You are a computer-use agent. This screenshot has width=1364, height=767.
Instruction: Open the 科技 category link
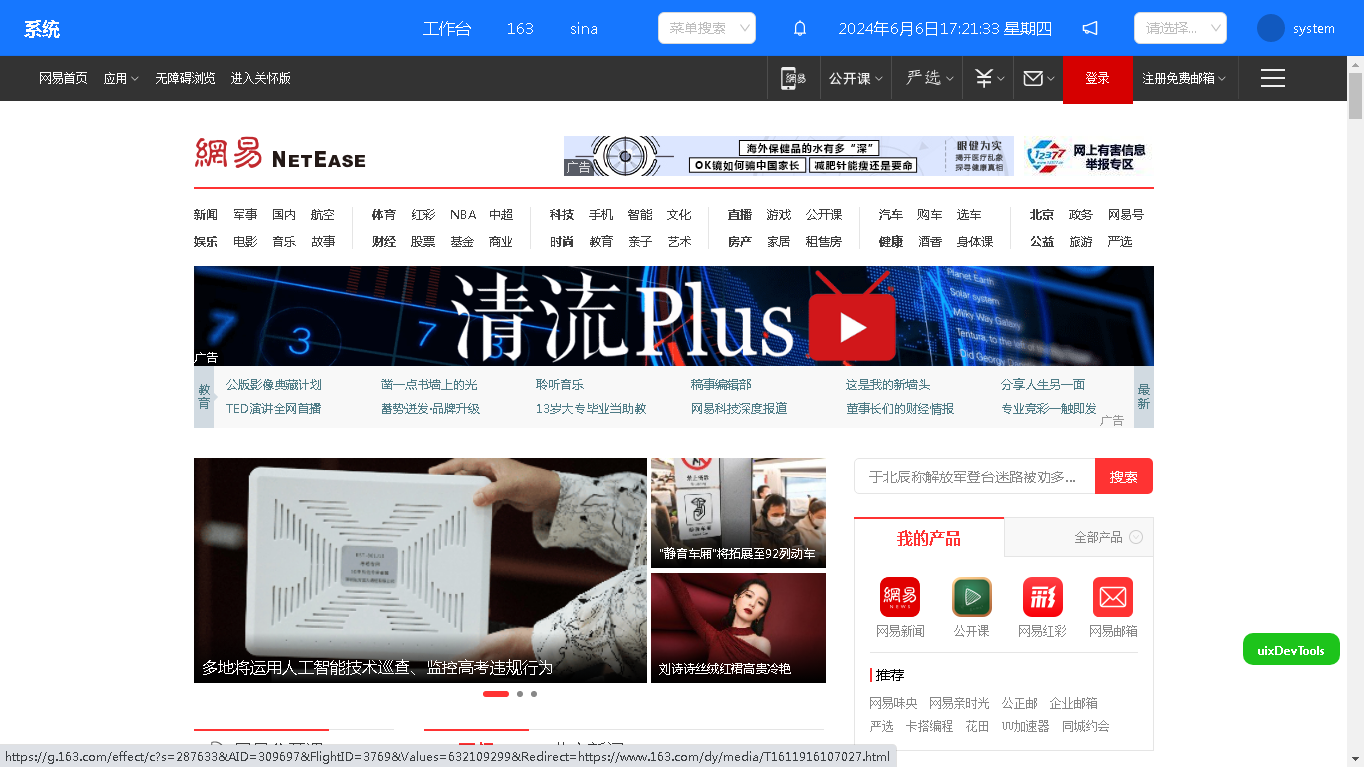562,215
